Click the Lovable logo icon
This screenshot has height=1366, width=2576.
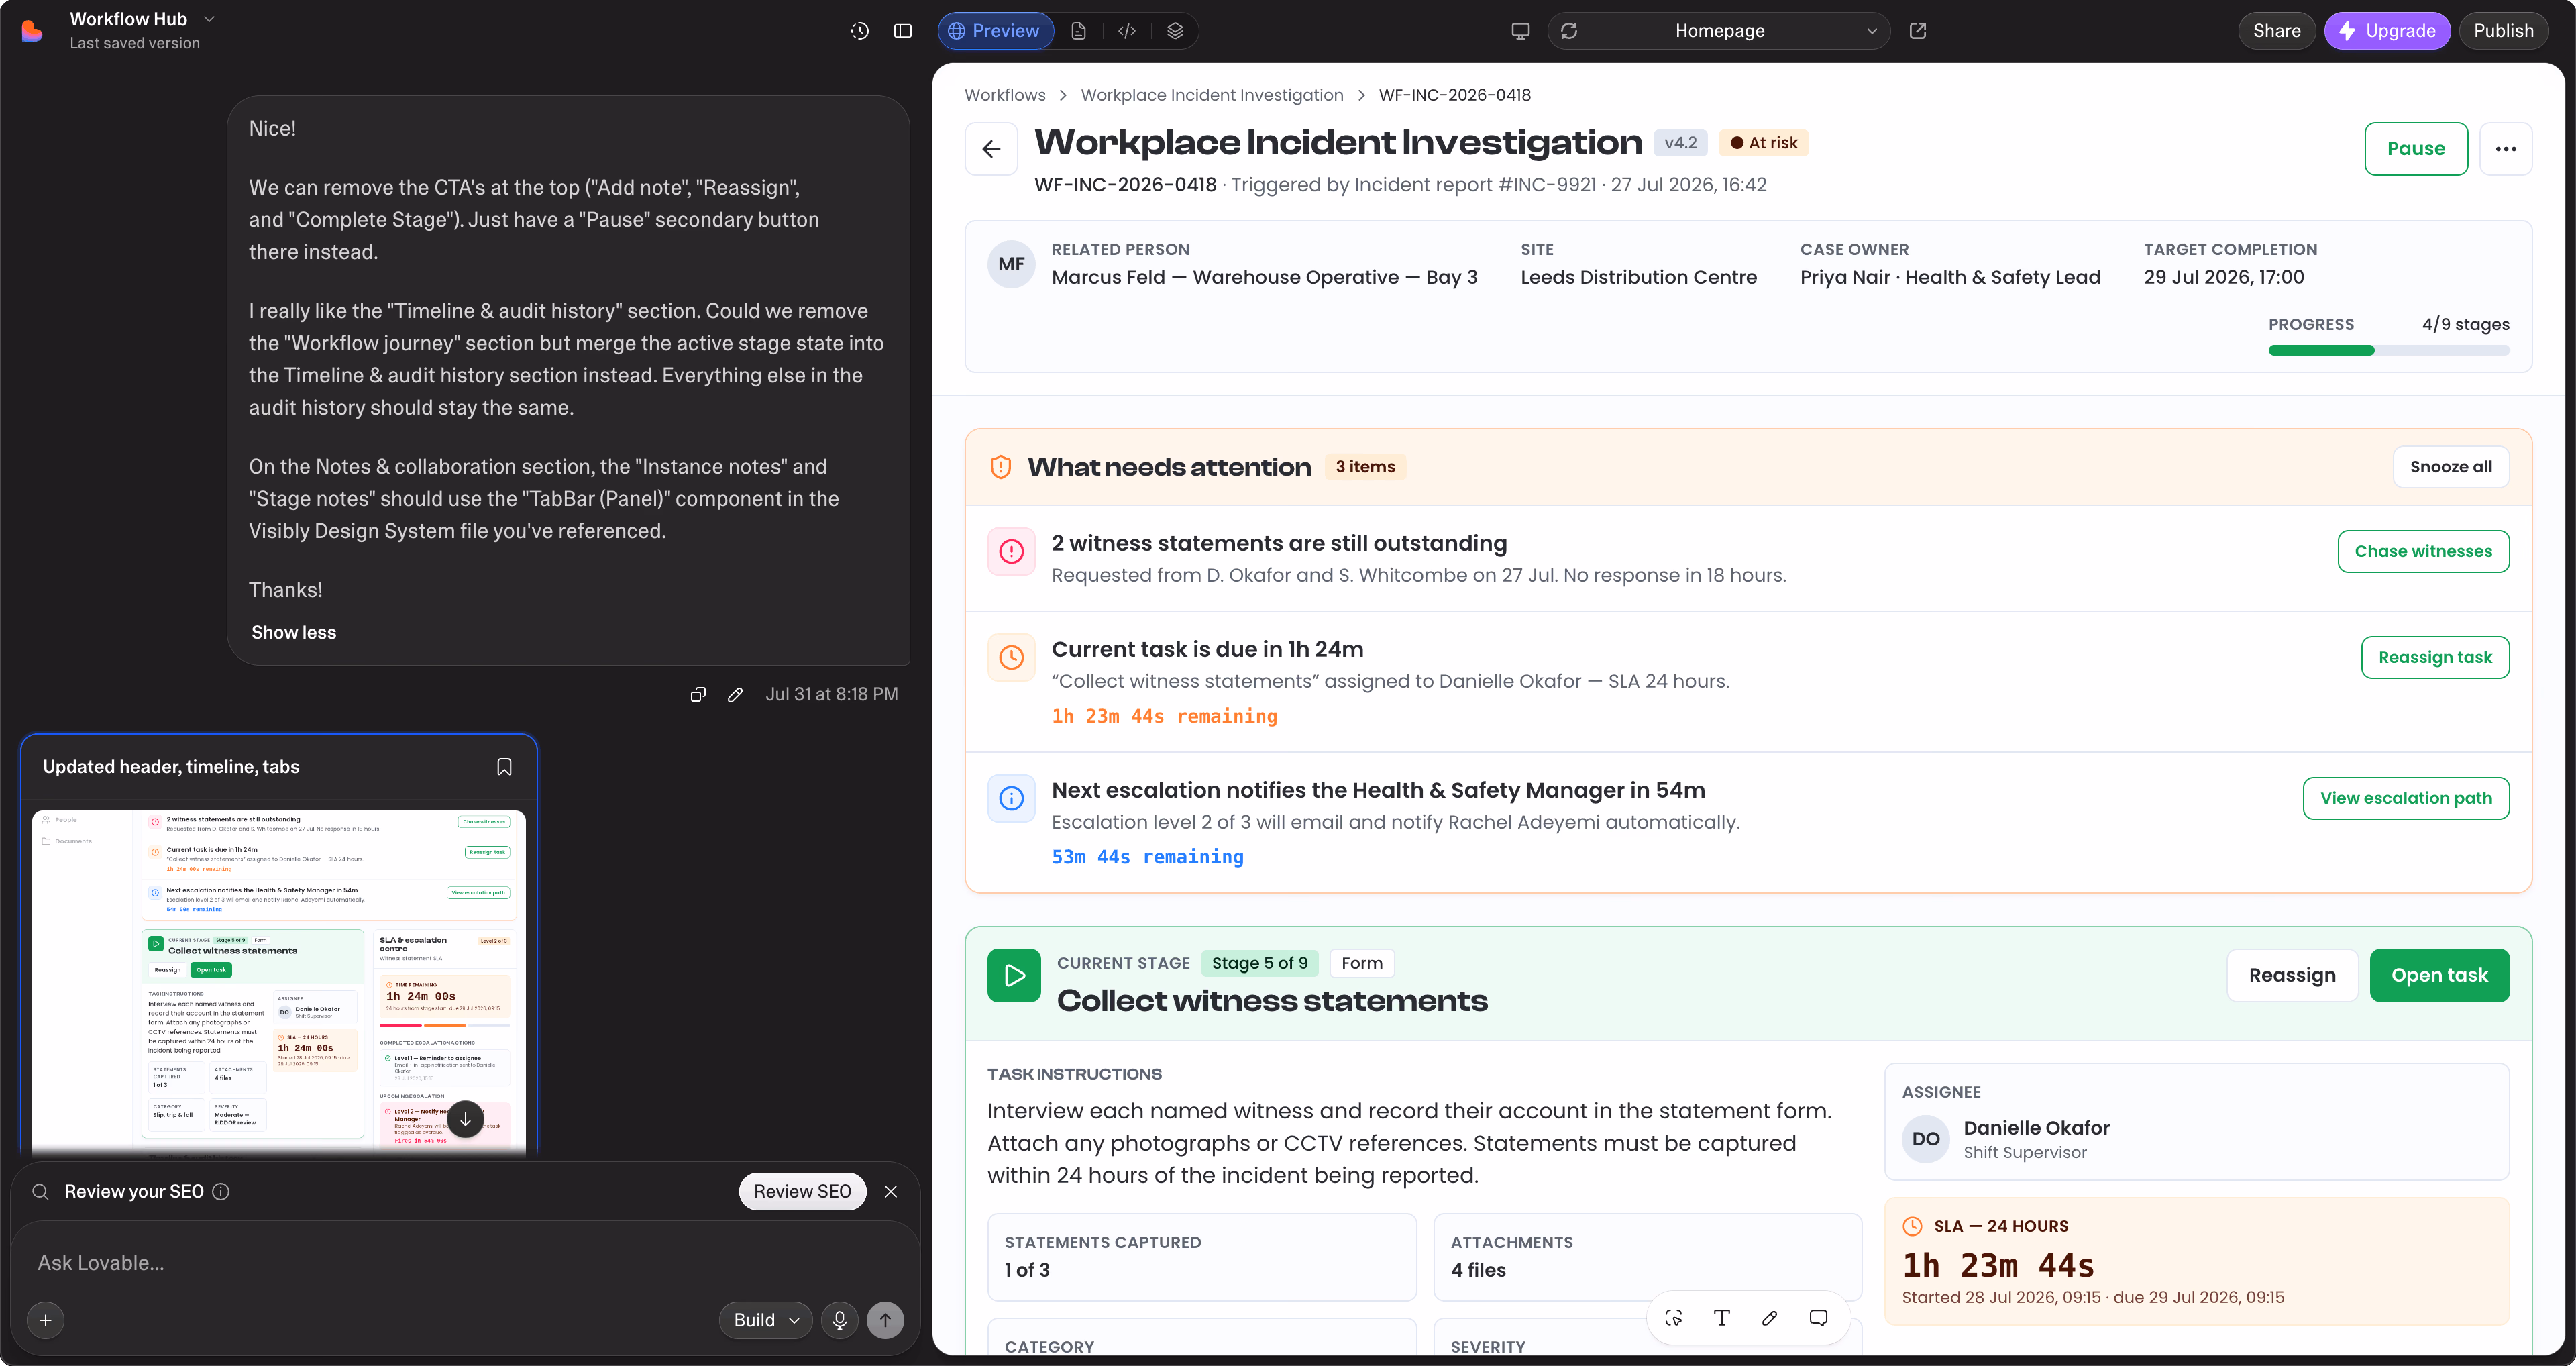coord(32,31)
